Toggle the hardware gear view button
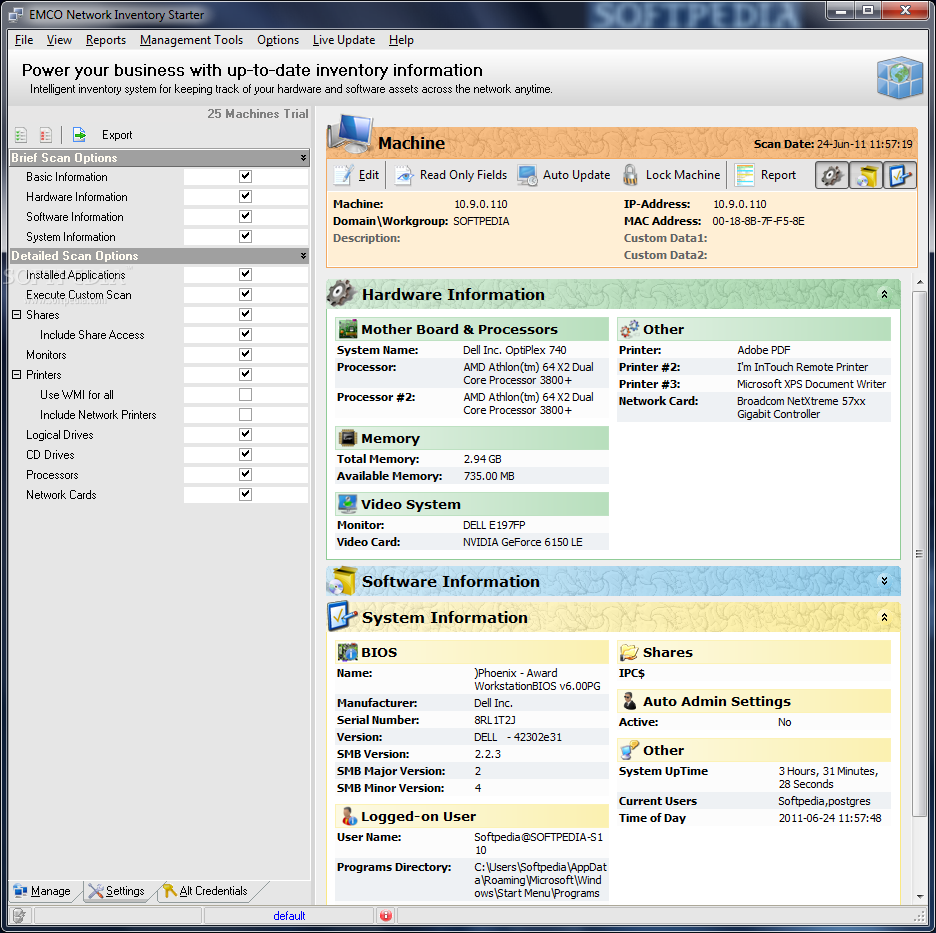The width and height of the screenshot is (936, 933). [832, 175]
